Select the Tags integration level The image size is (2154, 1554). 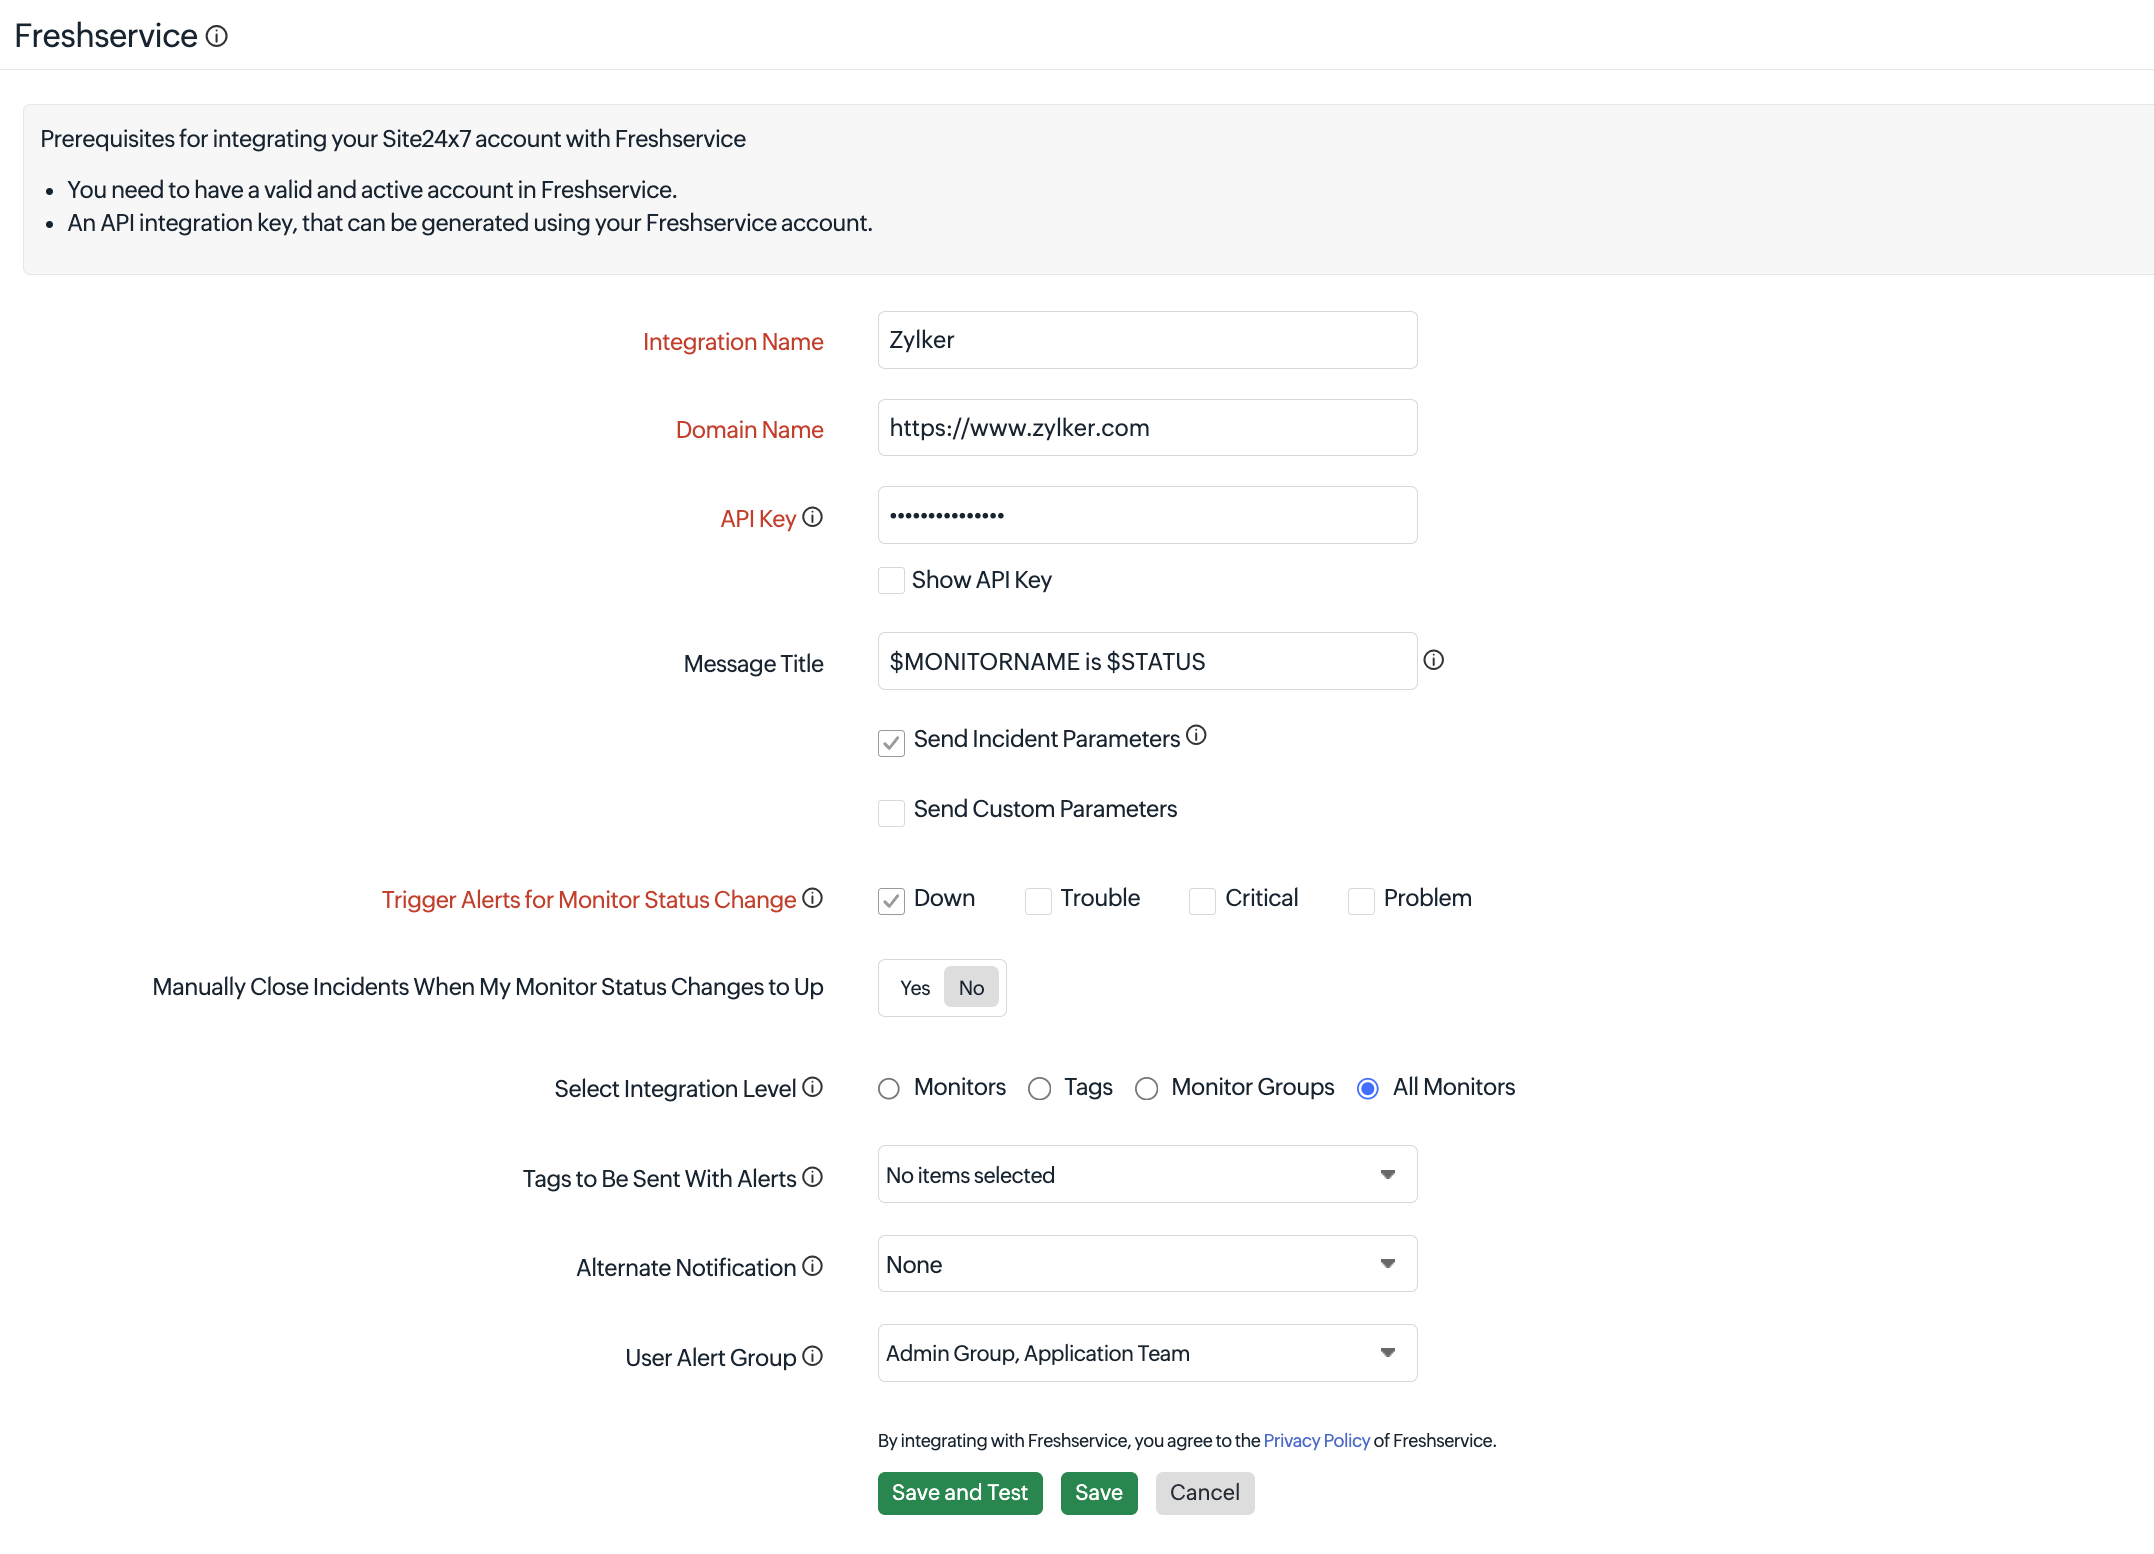[x=1040, y=1088]
